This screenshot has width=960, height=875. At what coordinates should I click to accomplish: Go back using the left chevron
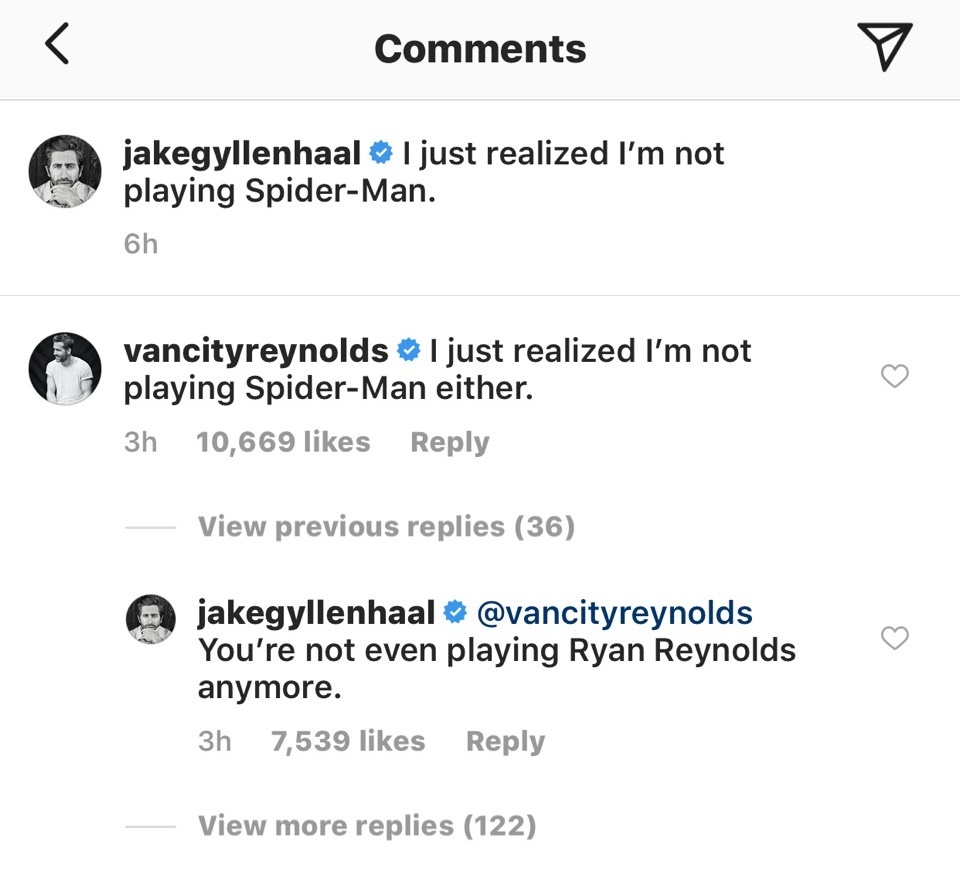point(57,46)
